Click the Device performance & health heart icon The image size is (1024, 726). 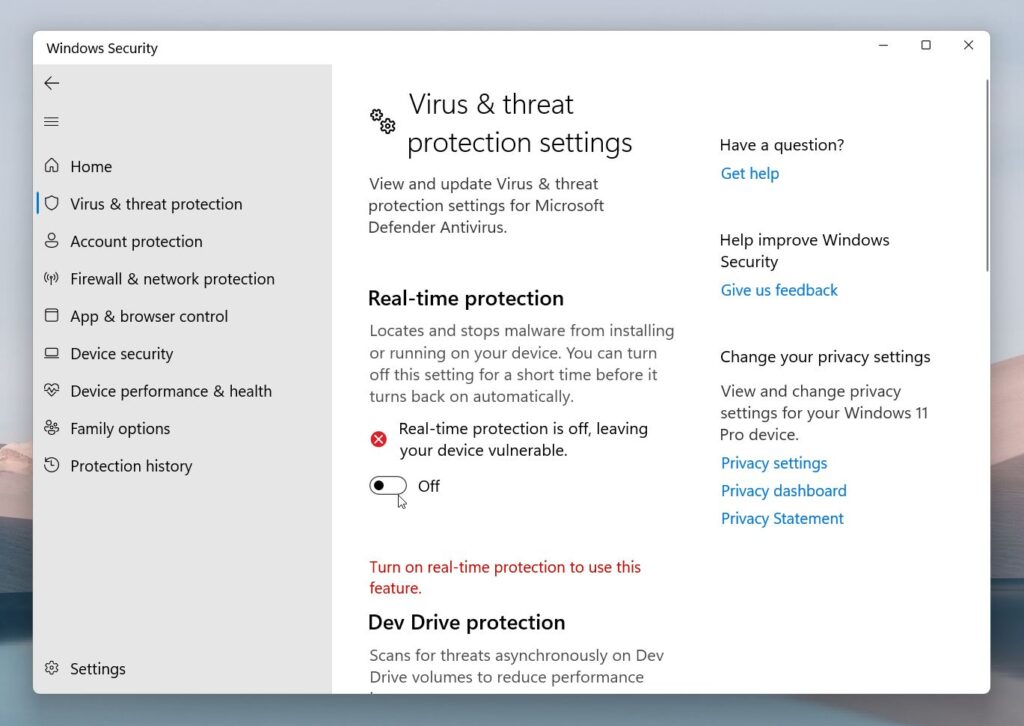pos(52,390)
